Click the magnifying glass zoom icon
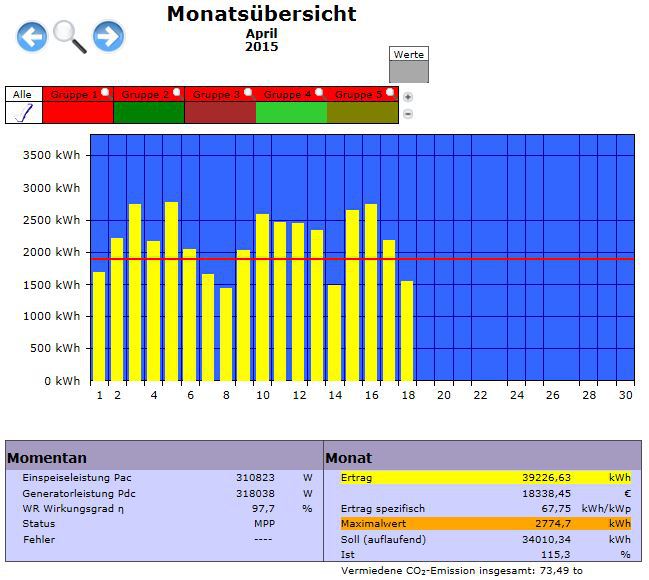Image resolution: width=649 pixels, height=580 pixels. [x=70, y=37]
